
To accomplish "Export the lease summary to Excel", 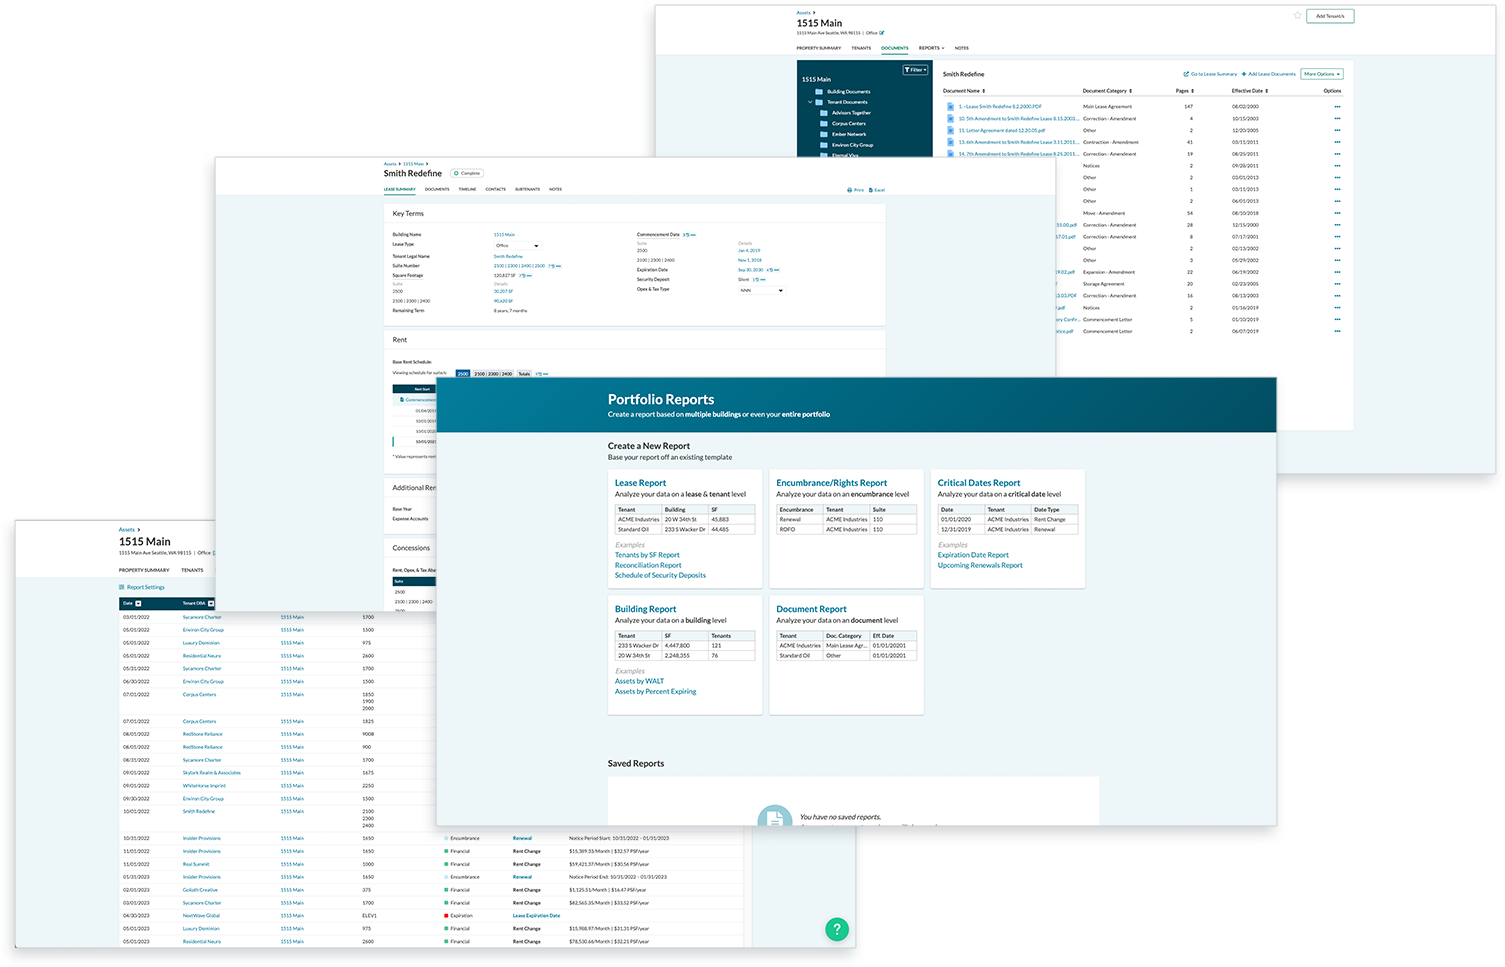I will [x=875, y=189].
